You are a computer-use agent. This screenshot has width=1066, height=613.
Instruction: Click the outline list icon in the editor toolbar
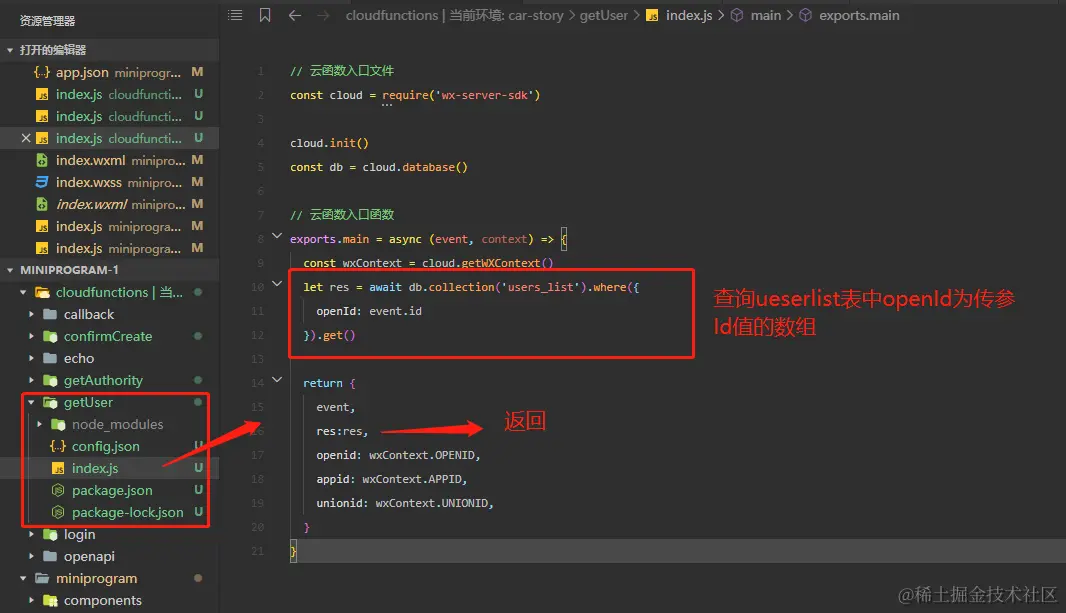tap(235, 15)
